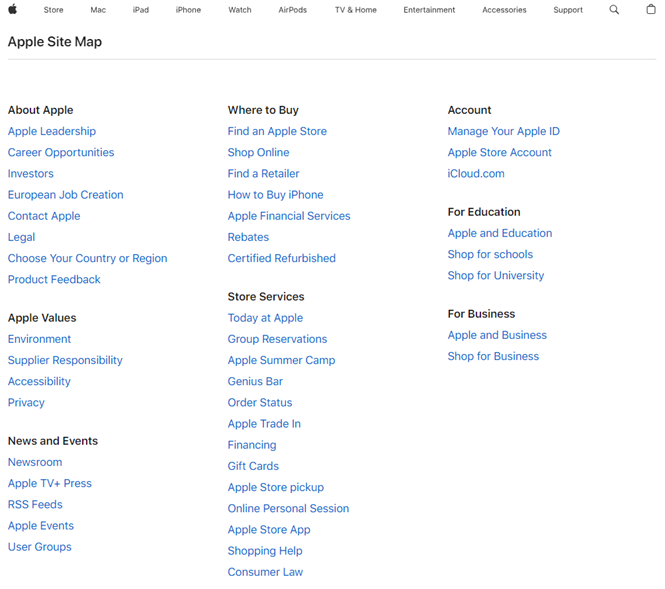Open Gift Cards link

click(x=253, y=466)
